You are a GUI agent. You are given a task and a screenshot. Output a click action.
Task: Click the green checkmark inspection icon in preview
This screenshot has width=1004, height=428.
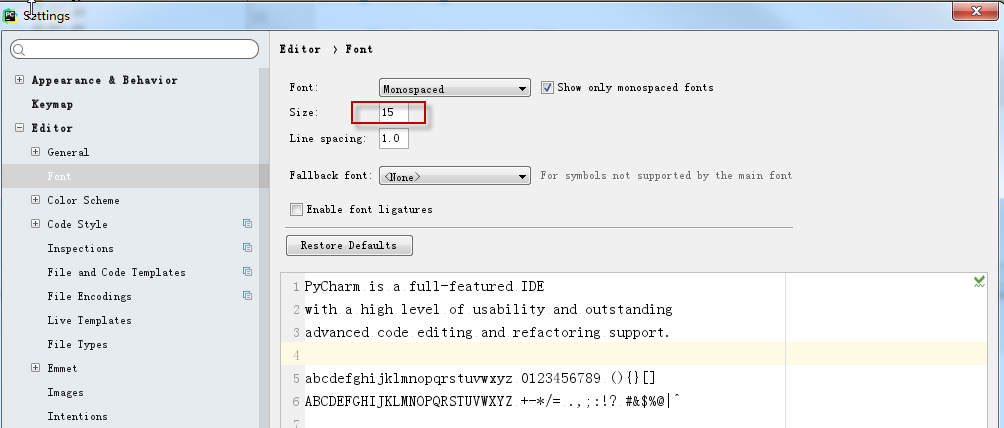(979, 281)
